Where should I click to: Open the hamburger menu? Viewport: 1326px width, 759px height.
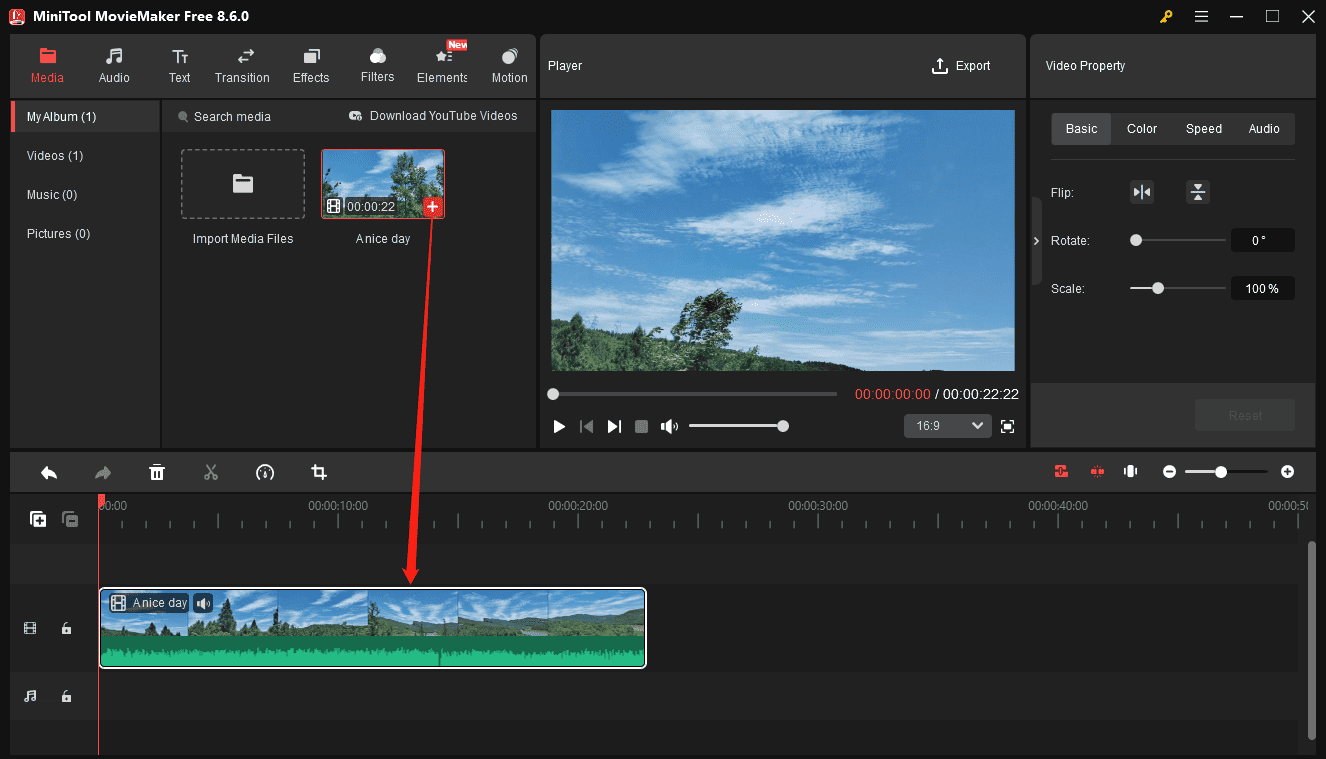1201,16
